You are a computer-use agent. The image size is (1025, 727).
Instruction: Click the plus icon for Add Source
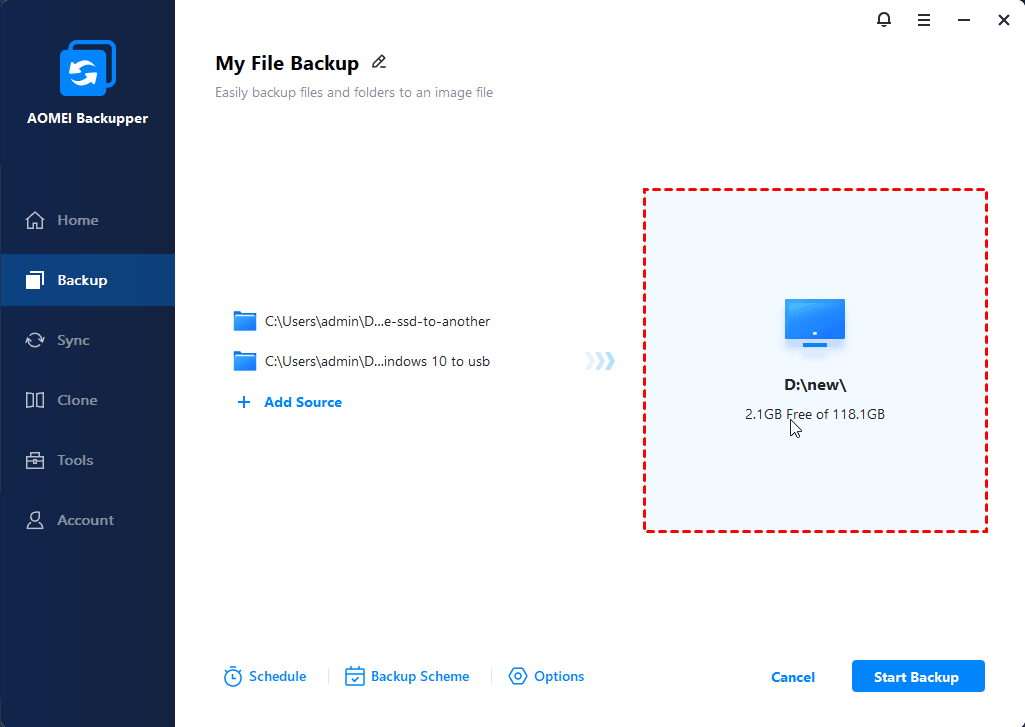point(244,402)
